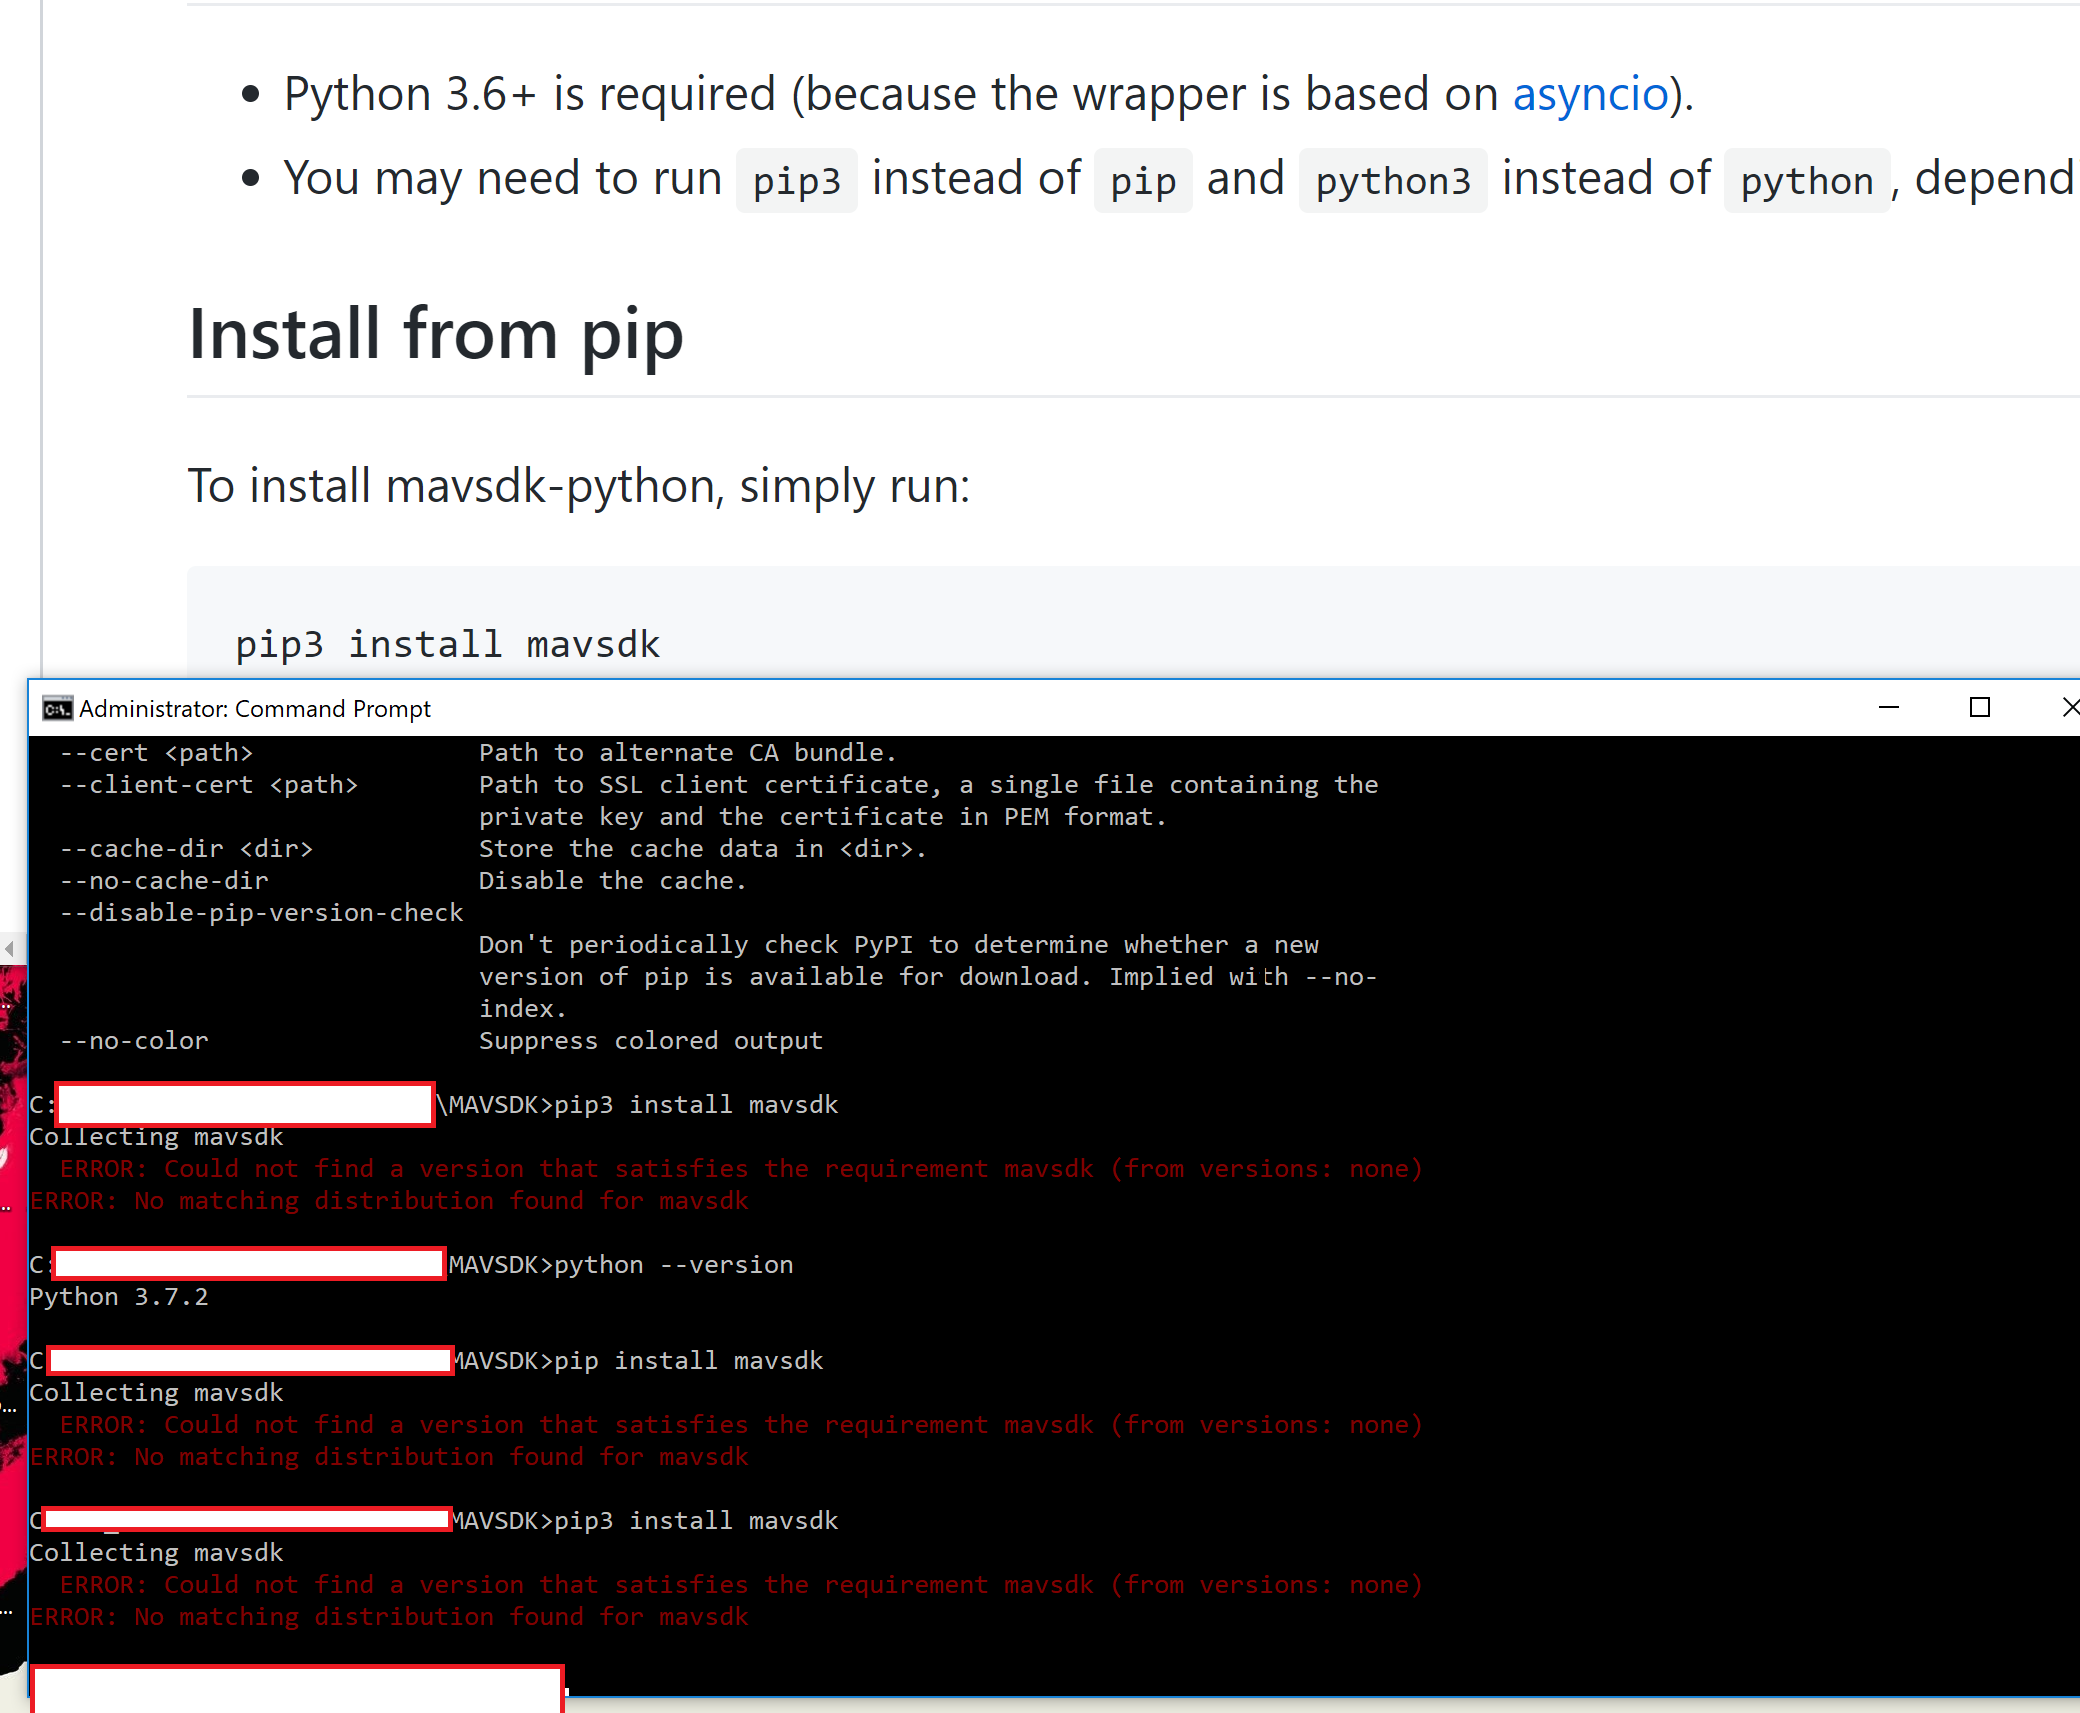Select the pip inline code snippet
Screen dimensions: 2080x1713
[x=1142, y=180]
